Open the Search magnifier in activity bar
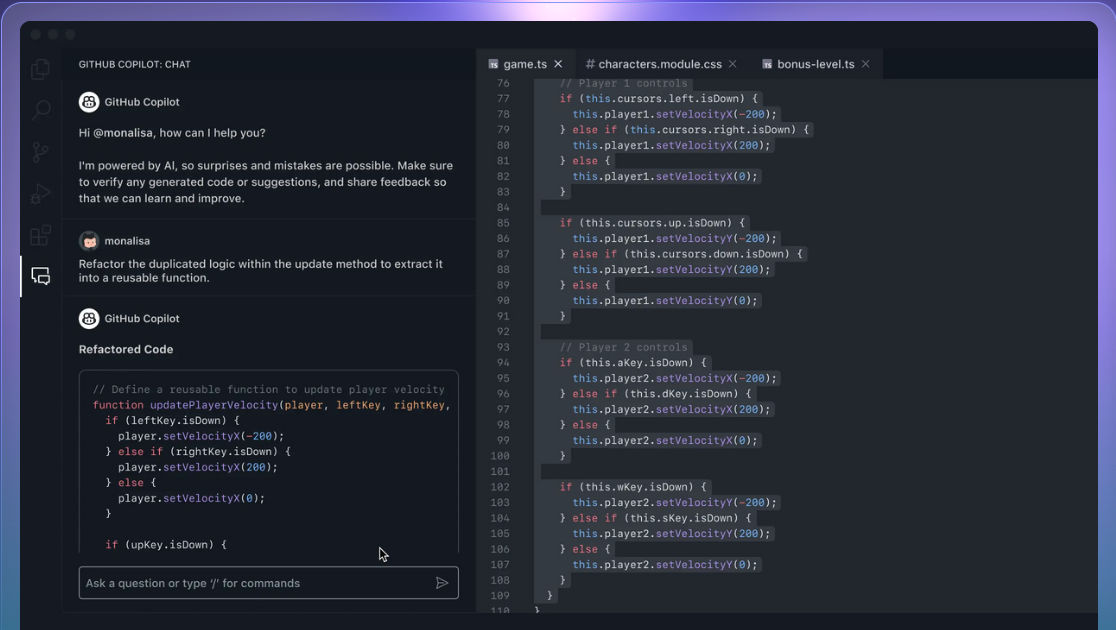1116x630 pixels. pos(41,110)
